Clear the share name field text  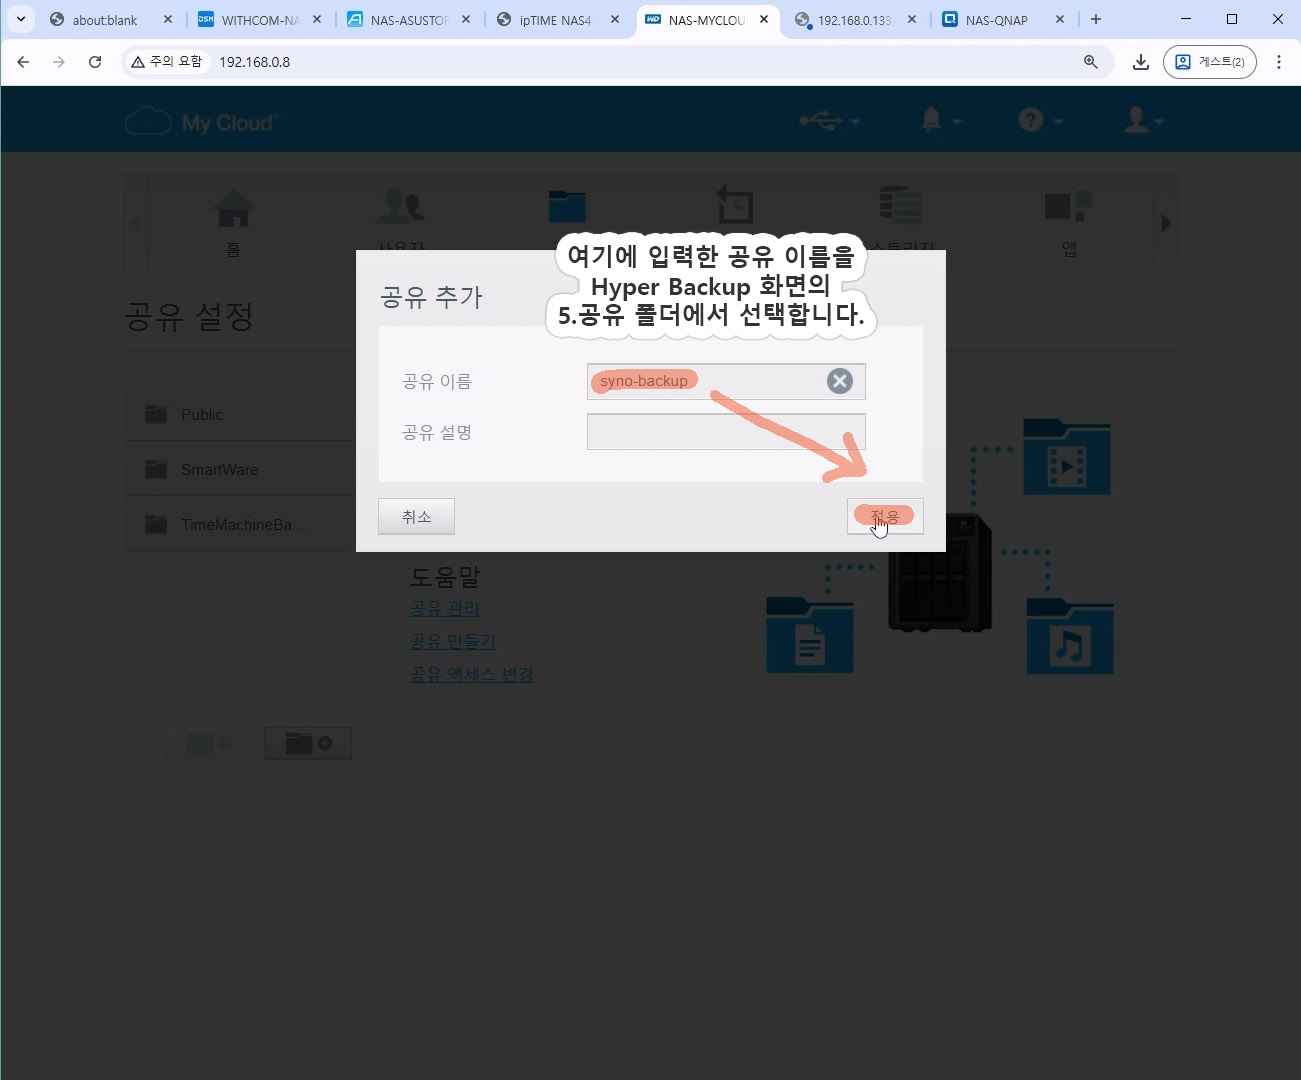[839, 381]
